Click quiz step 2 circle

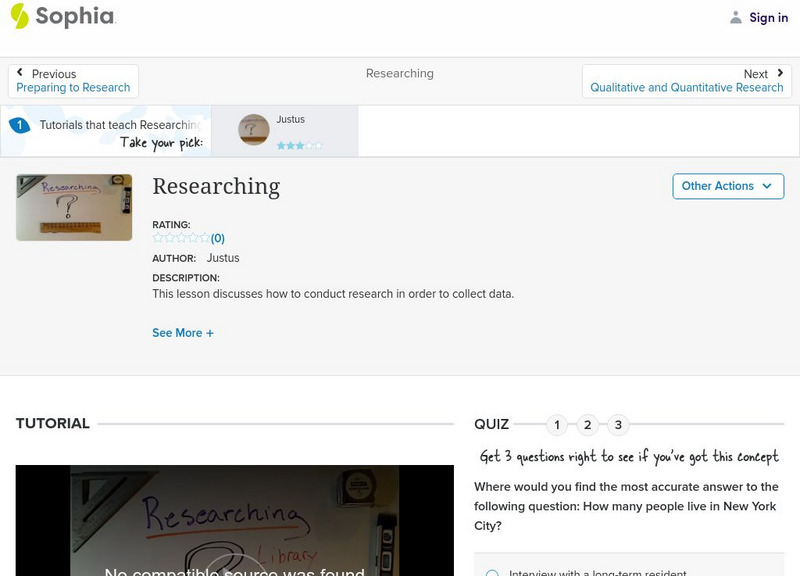tap(587, 424)
